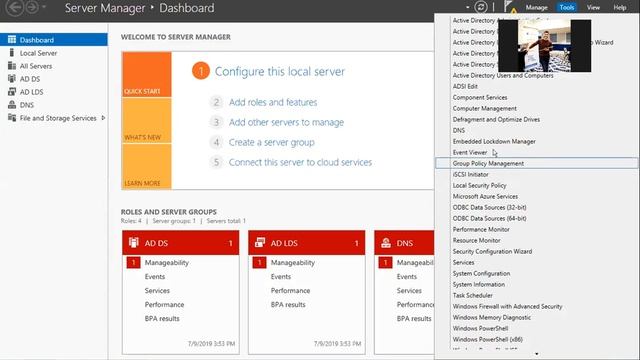Expand File and Storage Services arrow
The height and width of the screenshot is (360, 640).
103,118
